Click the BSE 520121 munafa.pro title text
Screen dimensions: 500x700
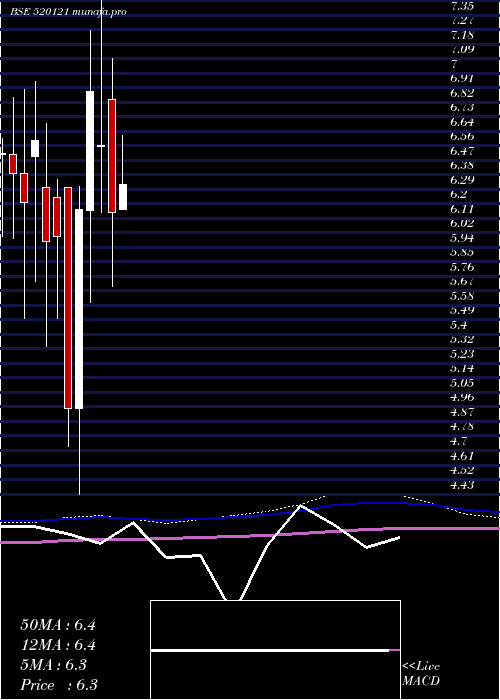tap(69, 12)
